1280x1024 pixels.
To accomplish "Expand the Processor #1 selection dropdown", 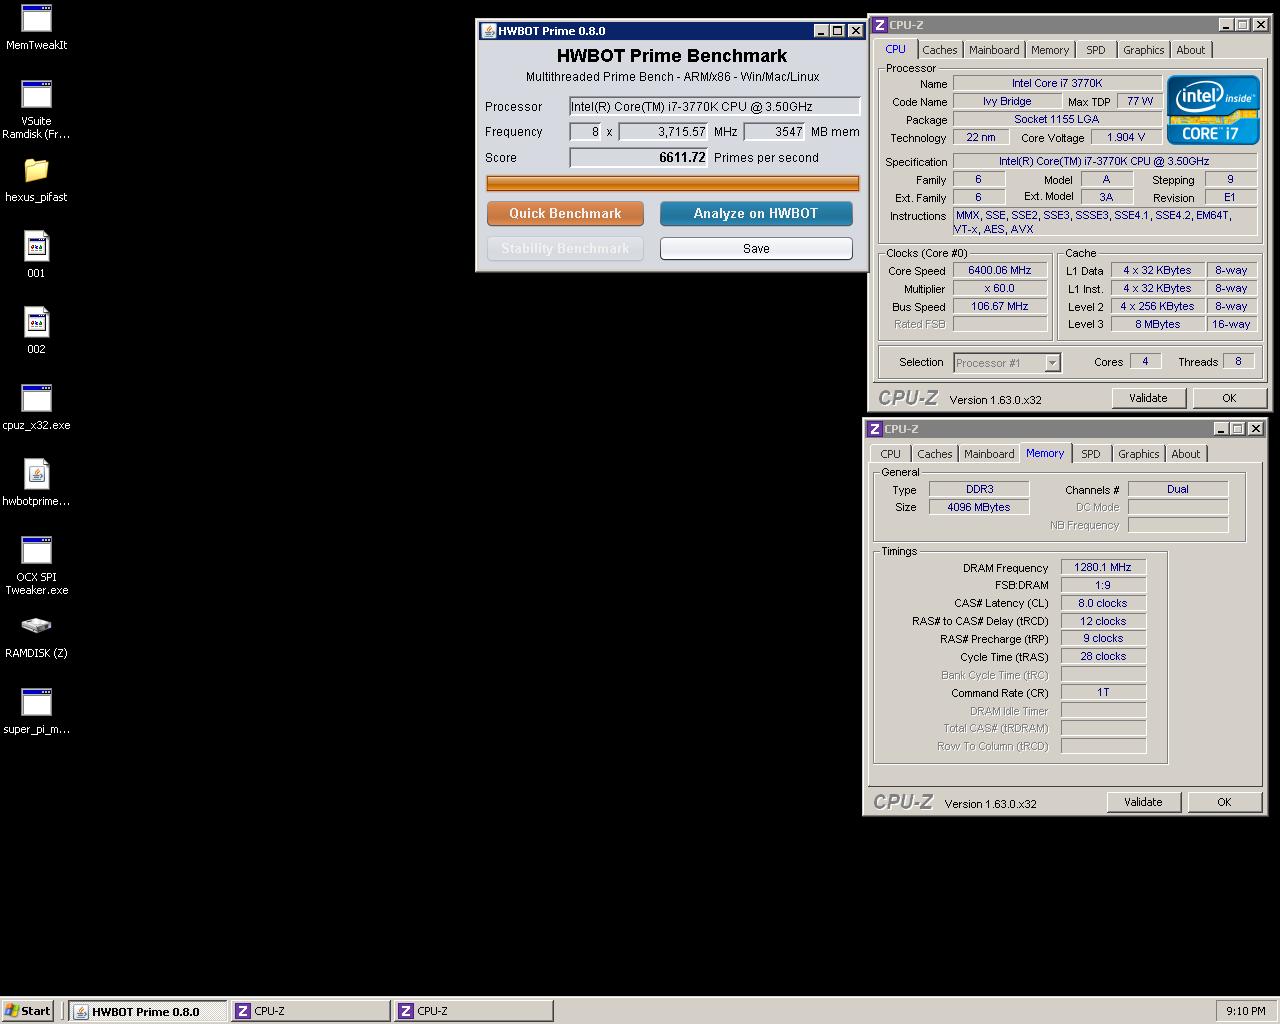I will coord(1052,363).
